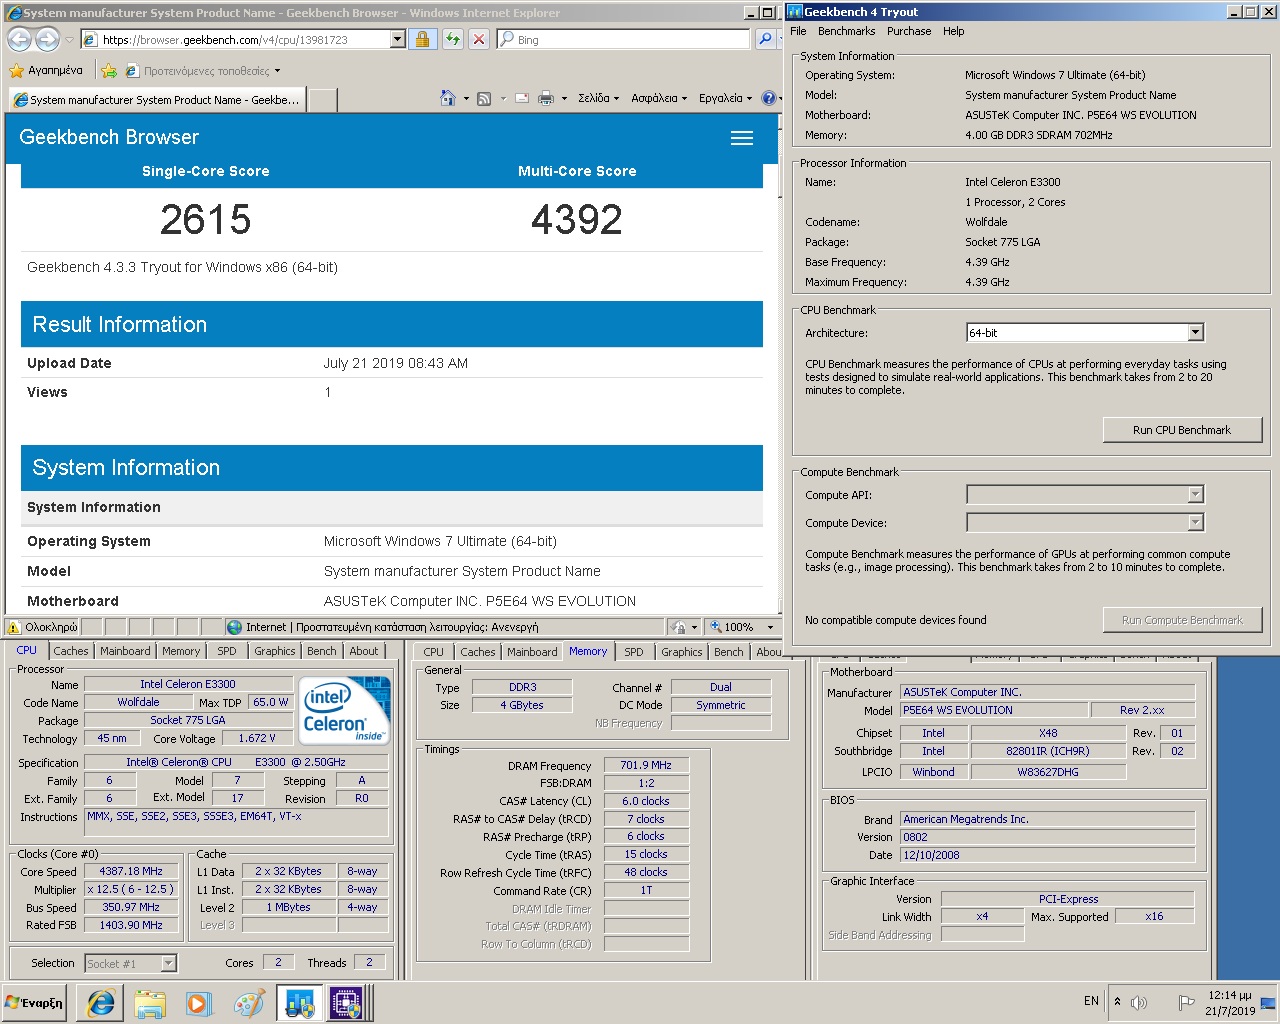
Task: Switch to CPU-Z taskbar button
Action: tap(348, 1003)
